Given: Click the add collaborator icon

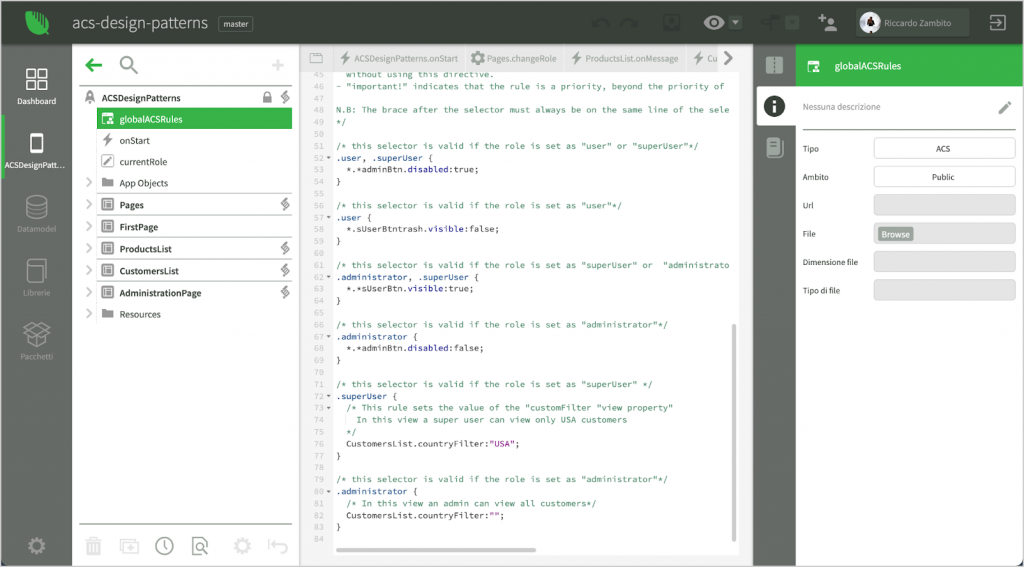Looking at the screenshot, I should (x=827, y=23).
